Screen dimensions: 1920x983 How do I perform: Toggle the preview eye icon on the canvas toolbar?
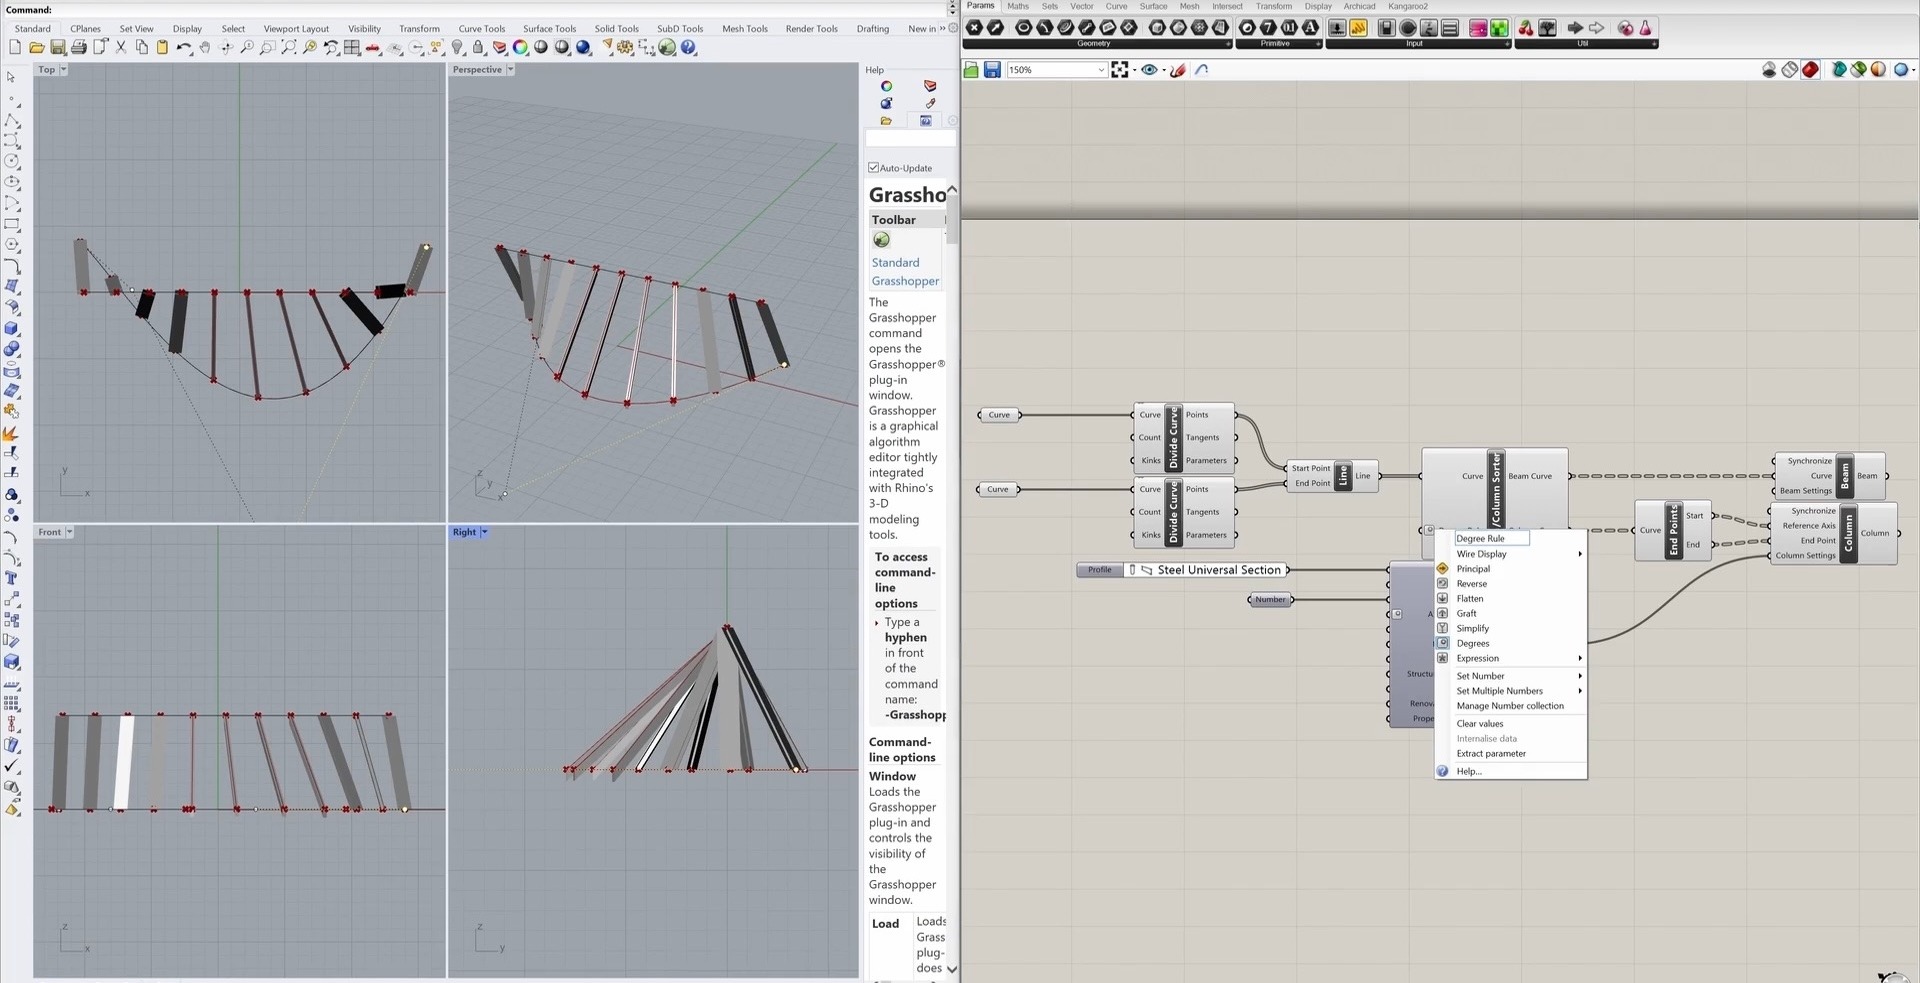(x=1150, y=69)
